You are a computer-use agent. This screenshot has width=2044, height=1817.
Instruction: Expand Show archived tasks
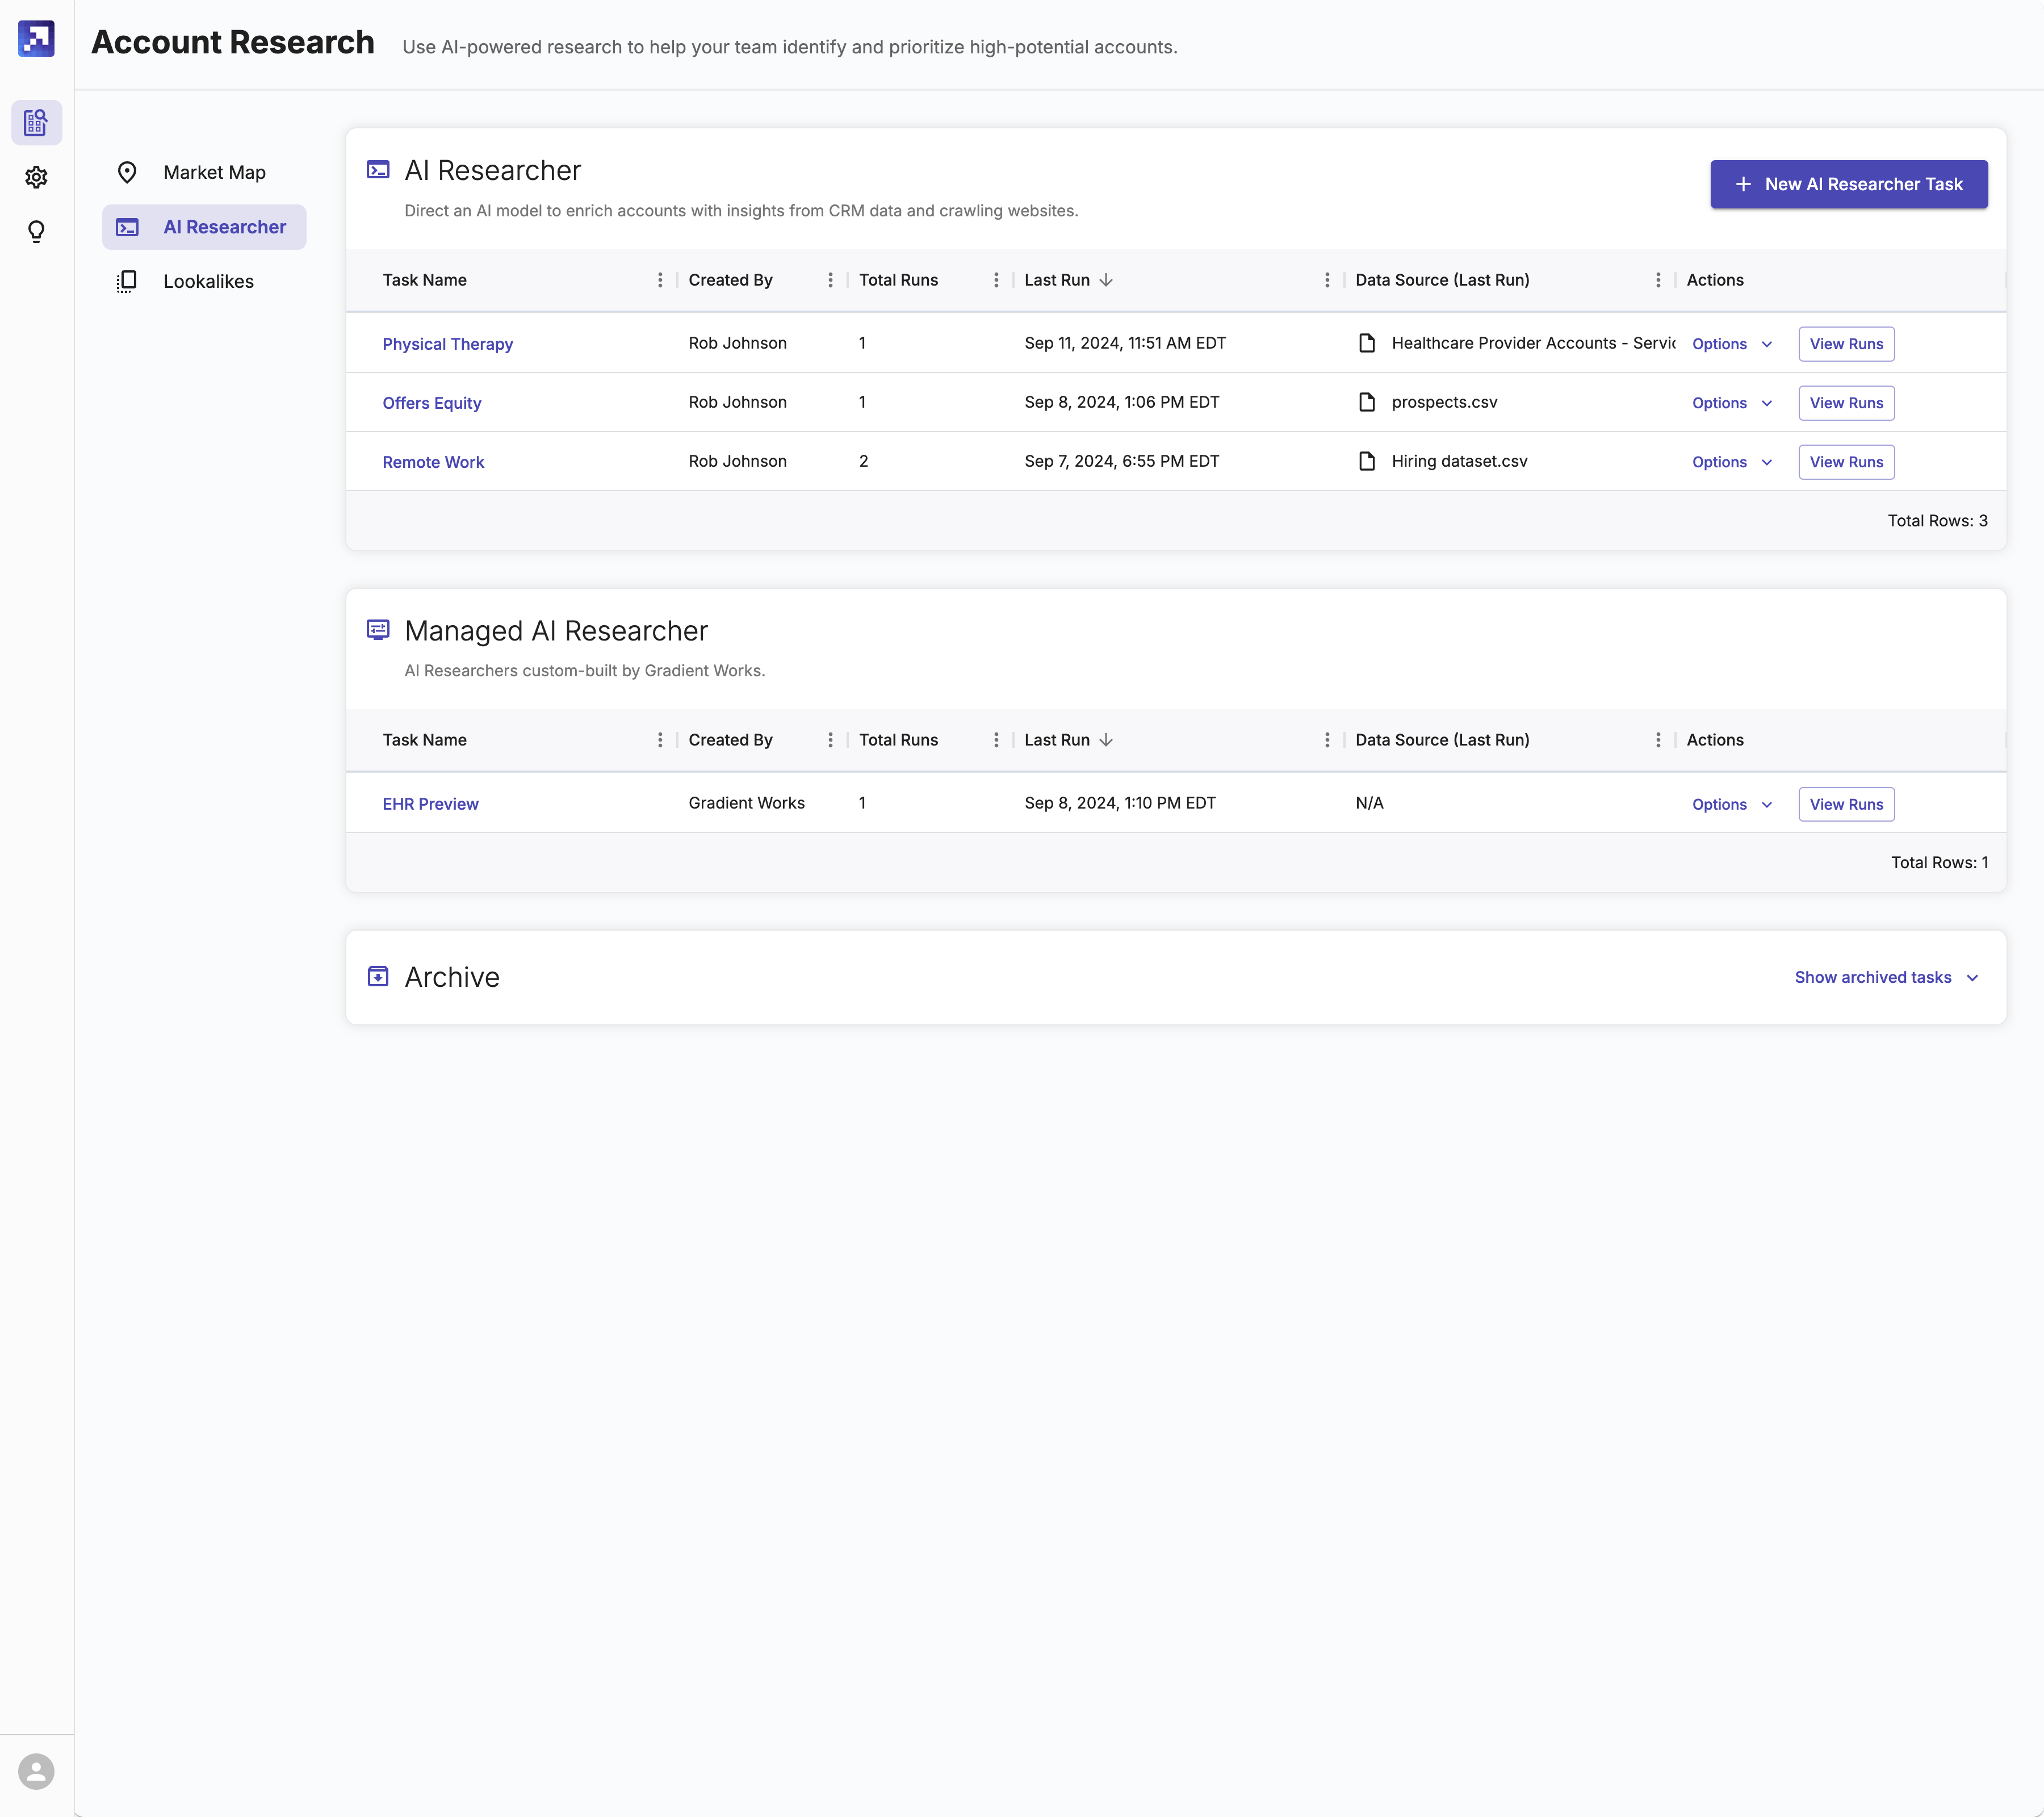click(1885, 977)
